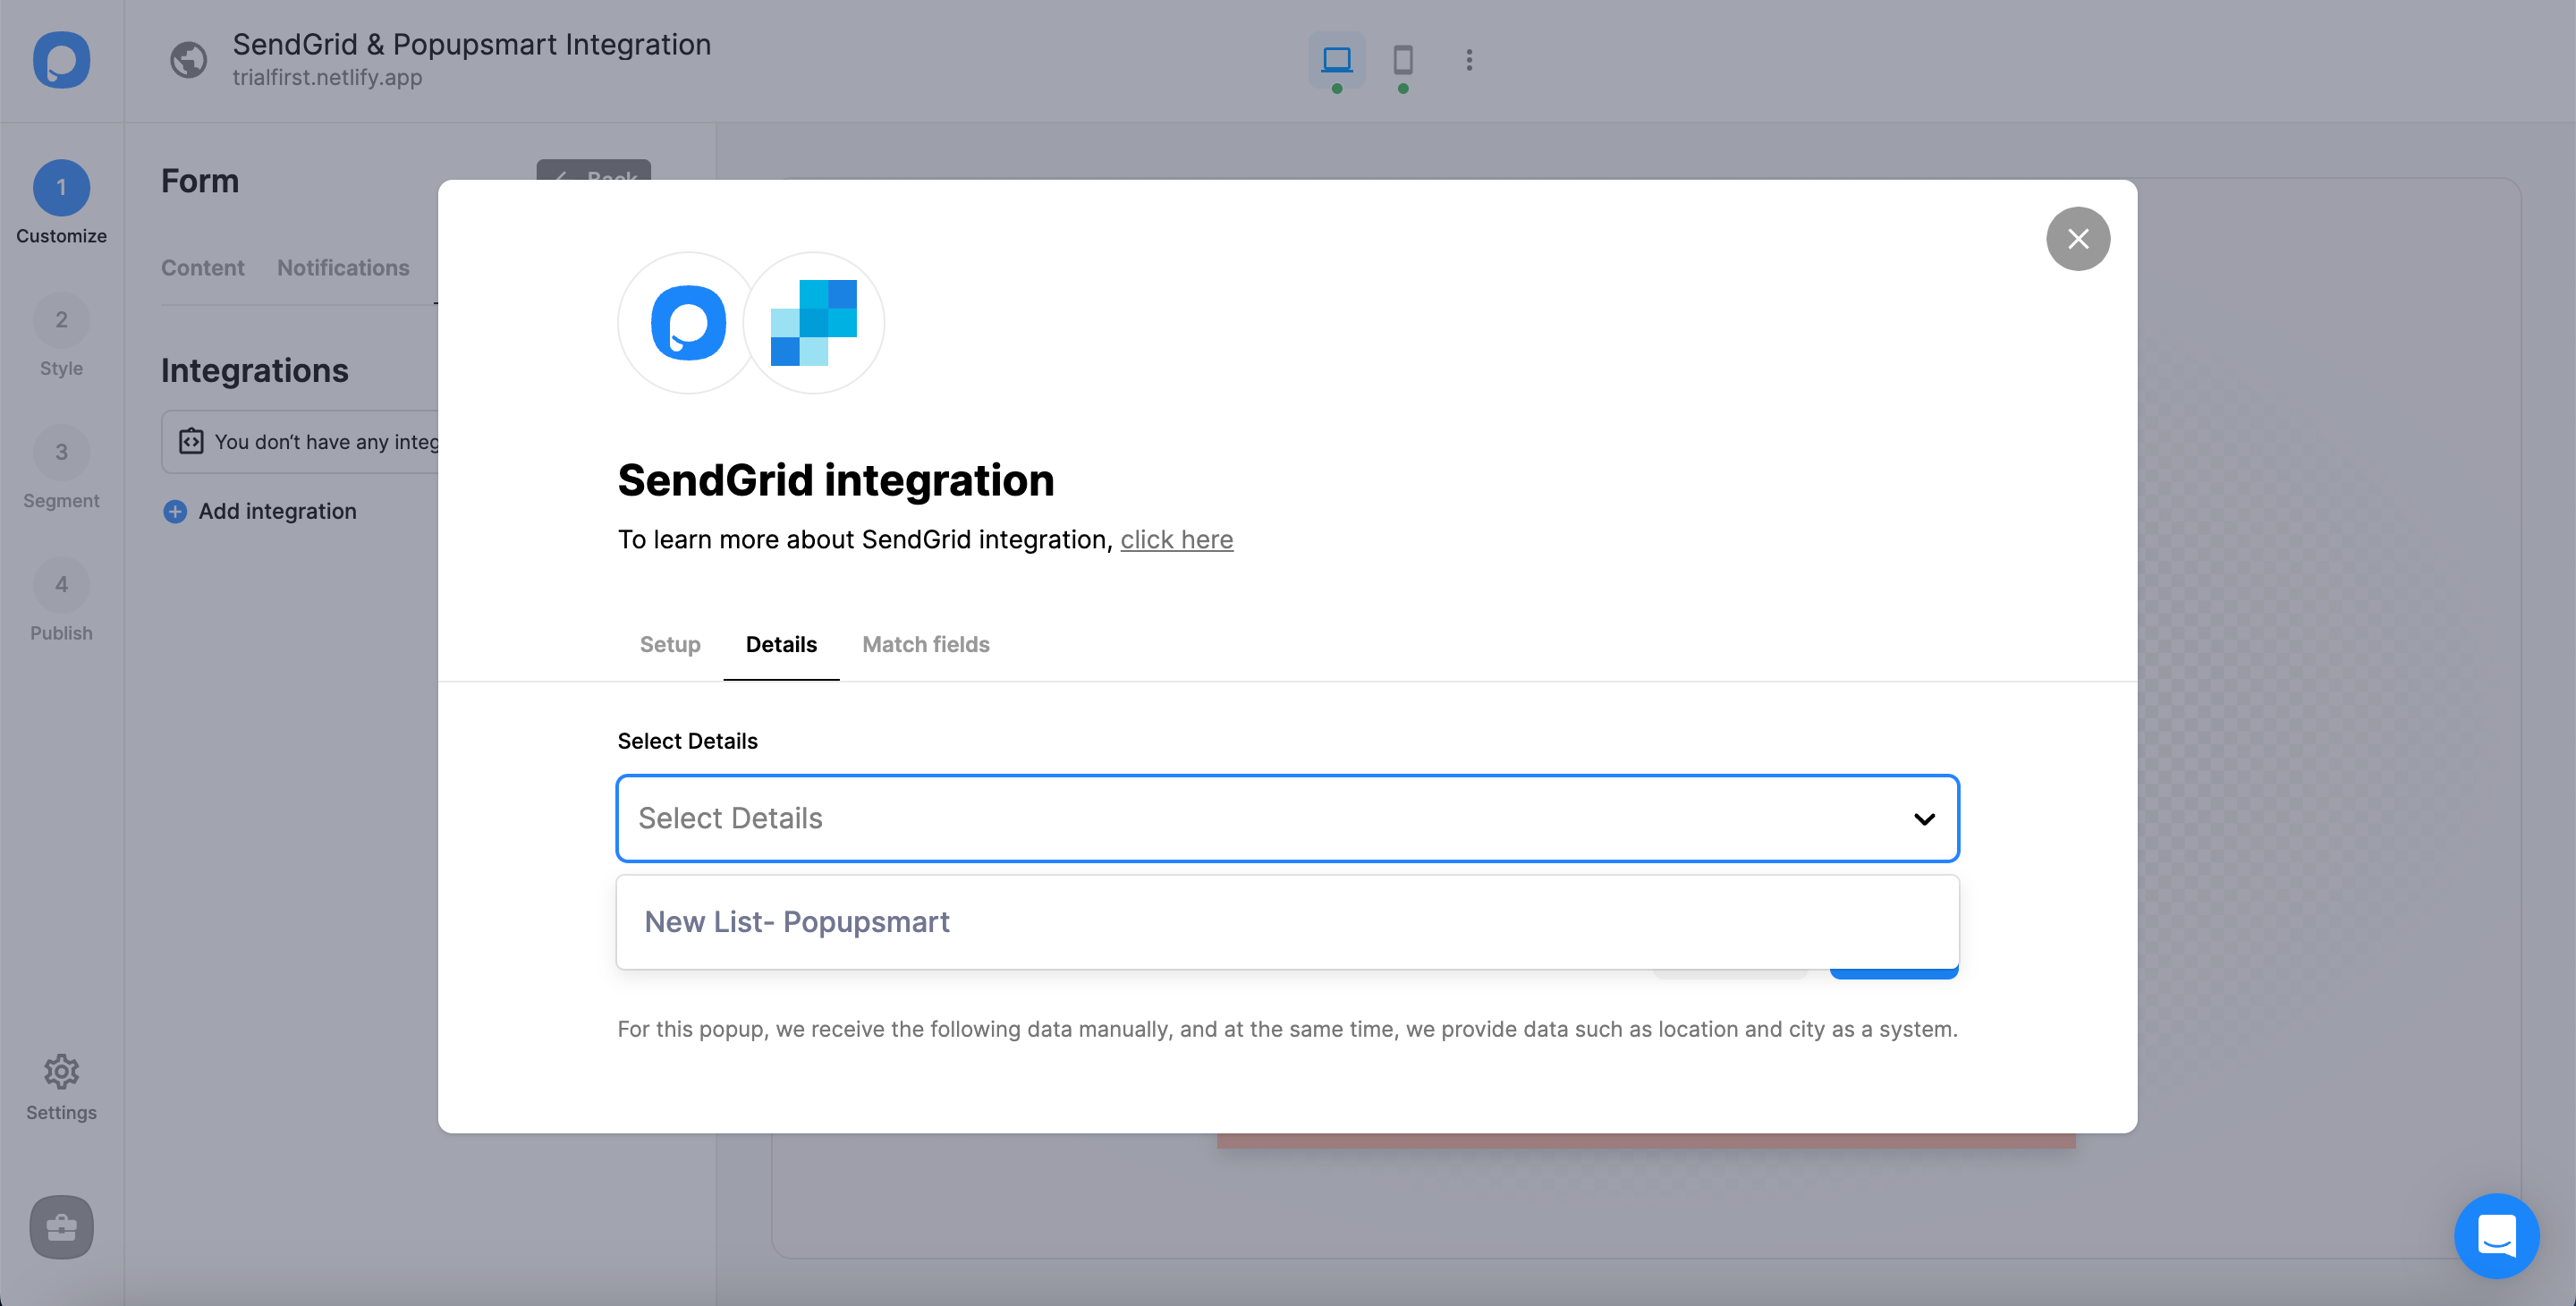Viewport: 2576px width, 1306px height.
Task: Click the 'click here' link to learn more
Action: 1177,539
